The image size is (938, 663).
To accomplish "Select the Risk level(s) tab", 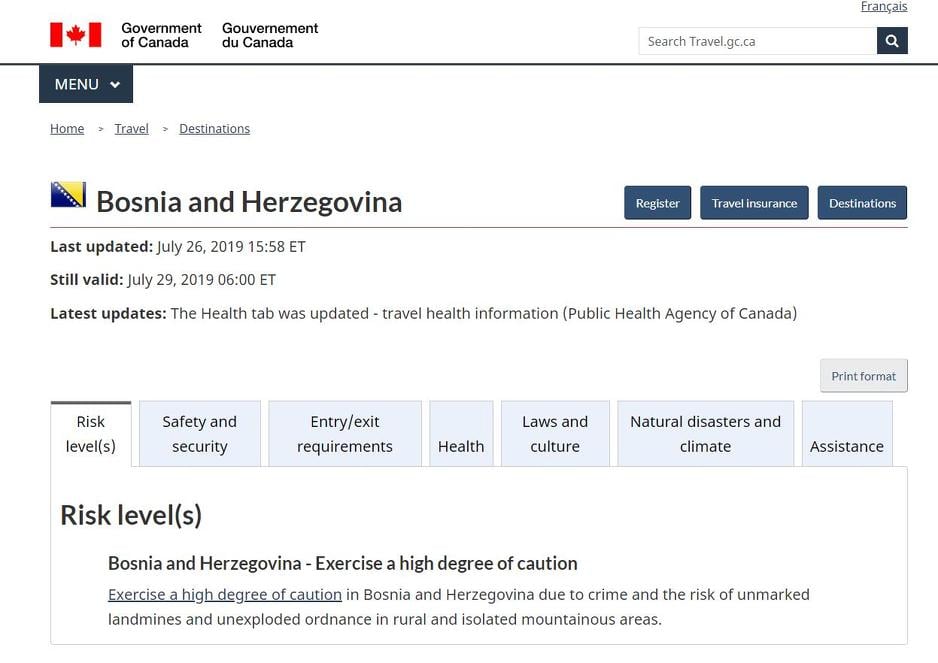I will (x=91, y=434).
